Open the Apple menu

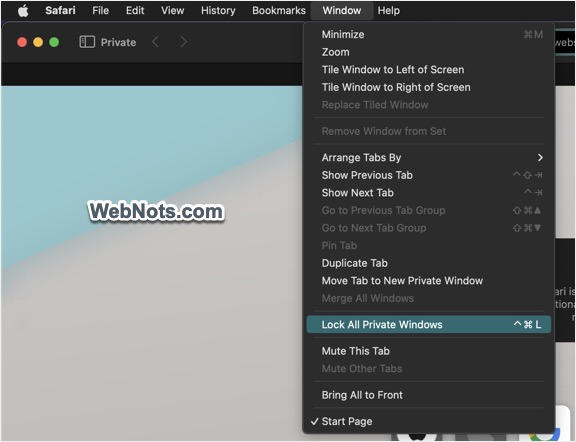point(23,11)
